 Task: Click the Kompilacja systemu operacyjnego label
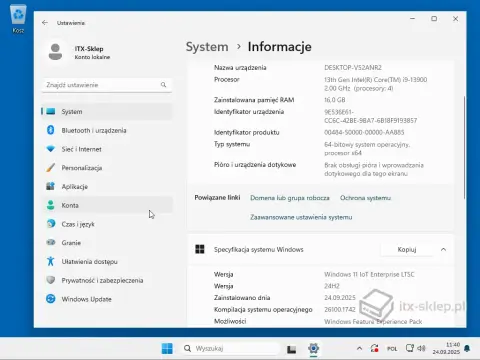263,309
